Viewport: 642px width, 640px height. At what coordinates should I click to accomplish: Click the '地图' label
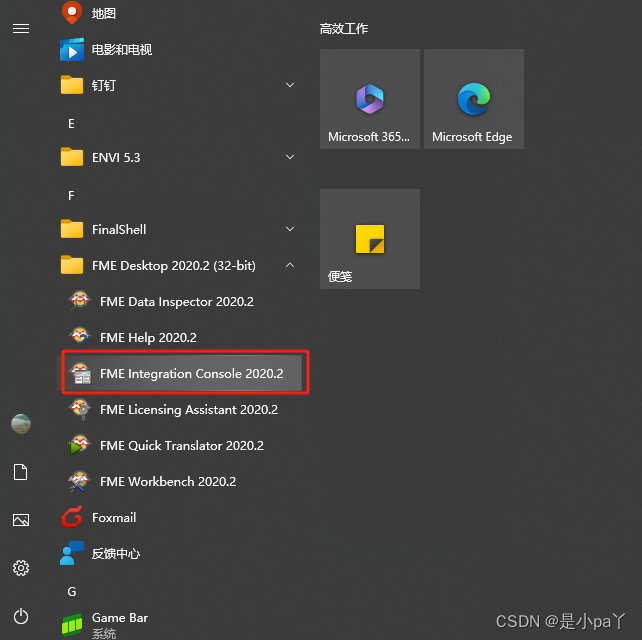coord(104,14)
